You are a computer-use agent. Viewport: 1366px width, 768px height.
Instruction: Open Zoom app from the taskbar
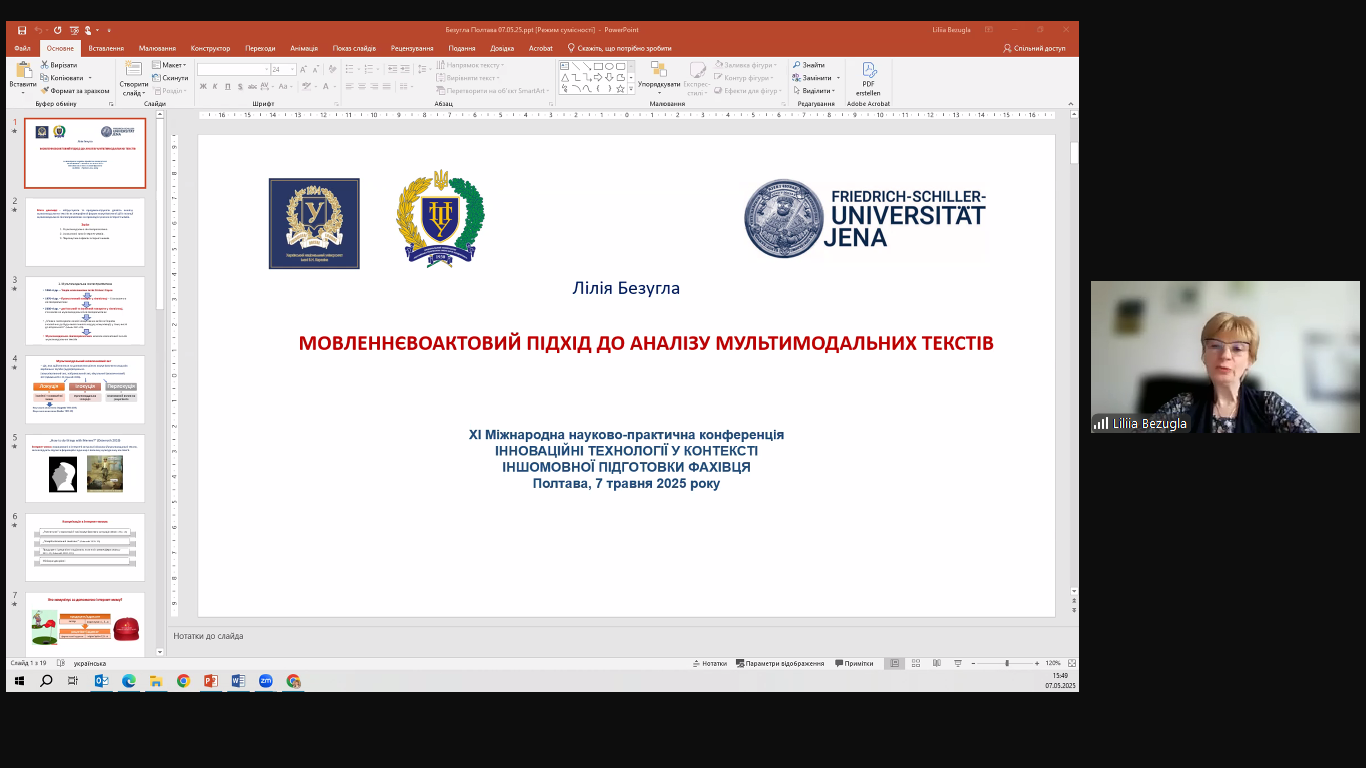(x=265, y=681)
